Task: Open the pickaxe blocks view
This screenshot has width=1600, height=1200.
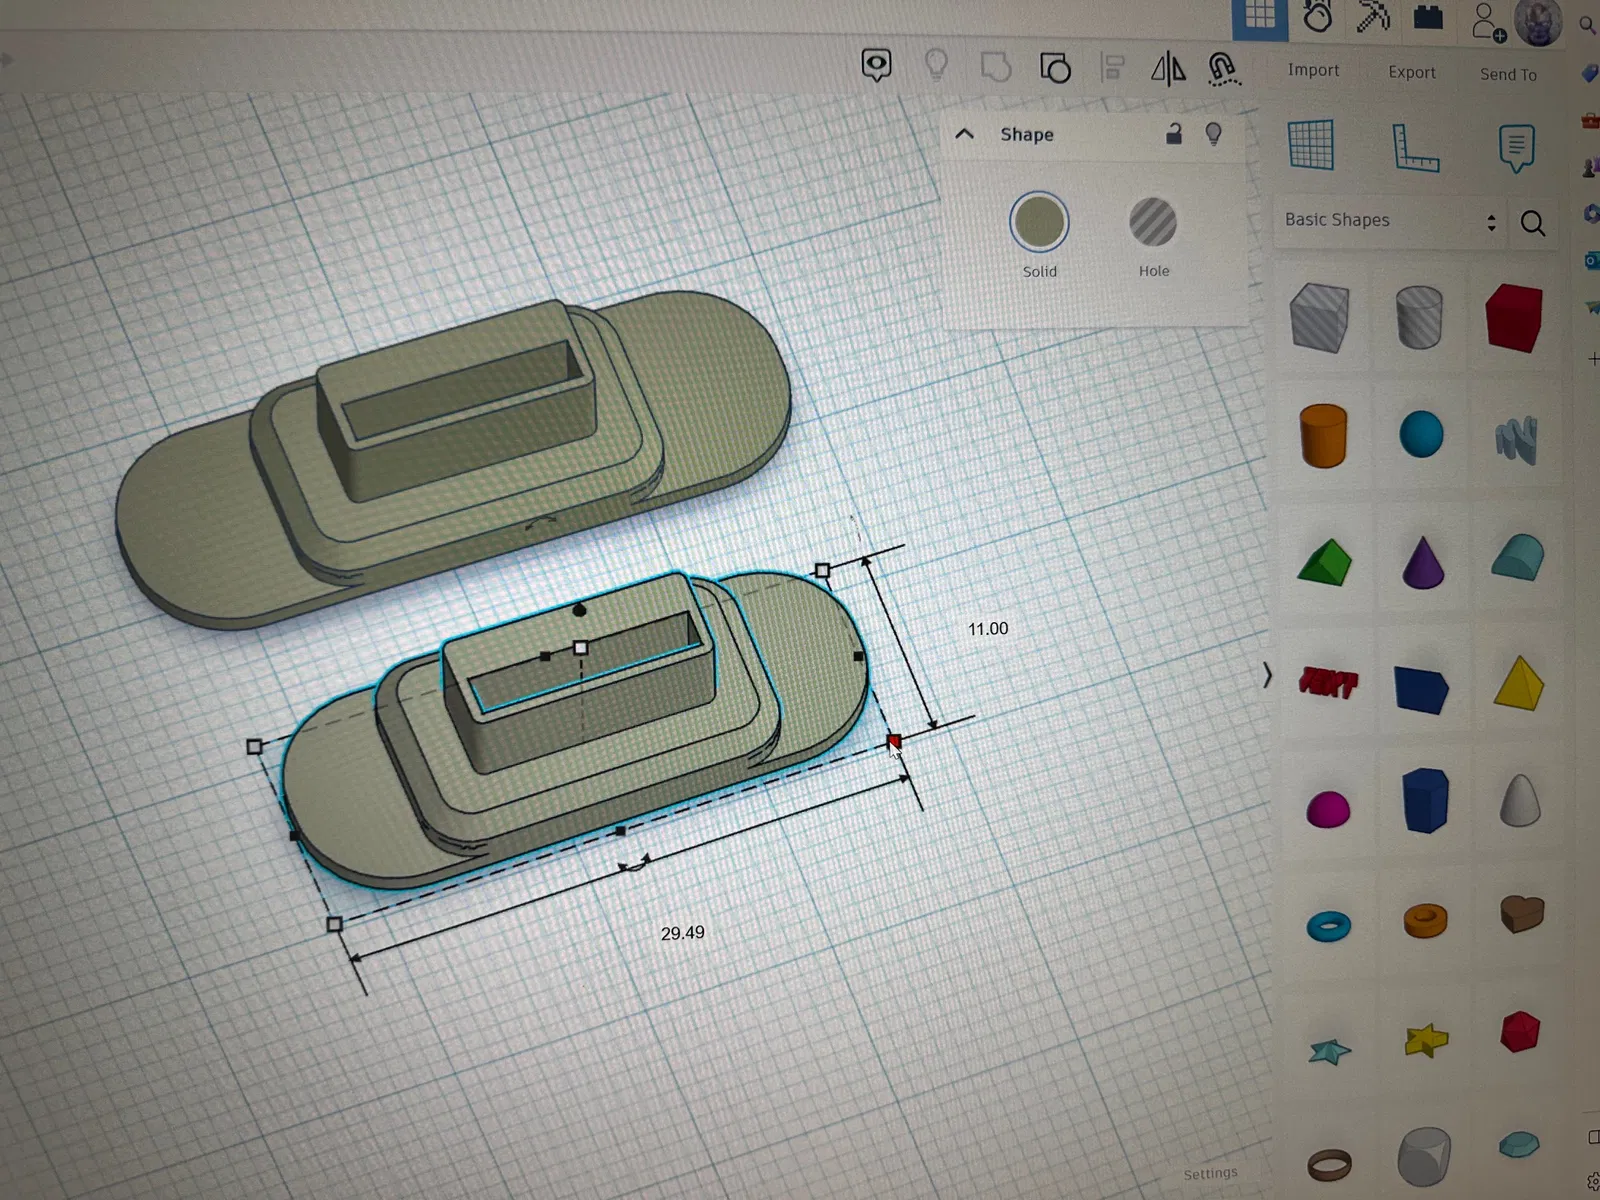Action: (x=1373, y=17)
